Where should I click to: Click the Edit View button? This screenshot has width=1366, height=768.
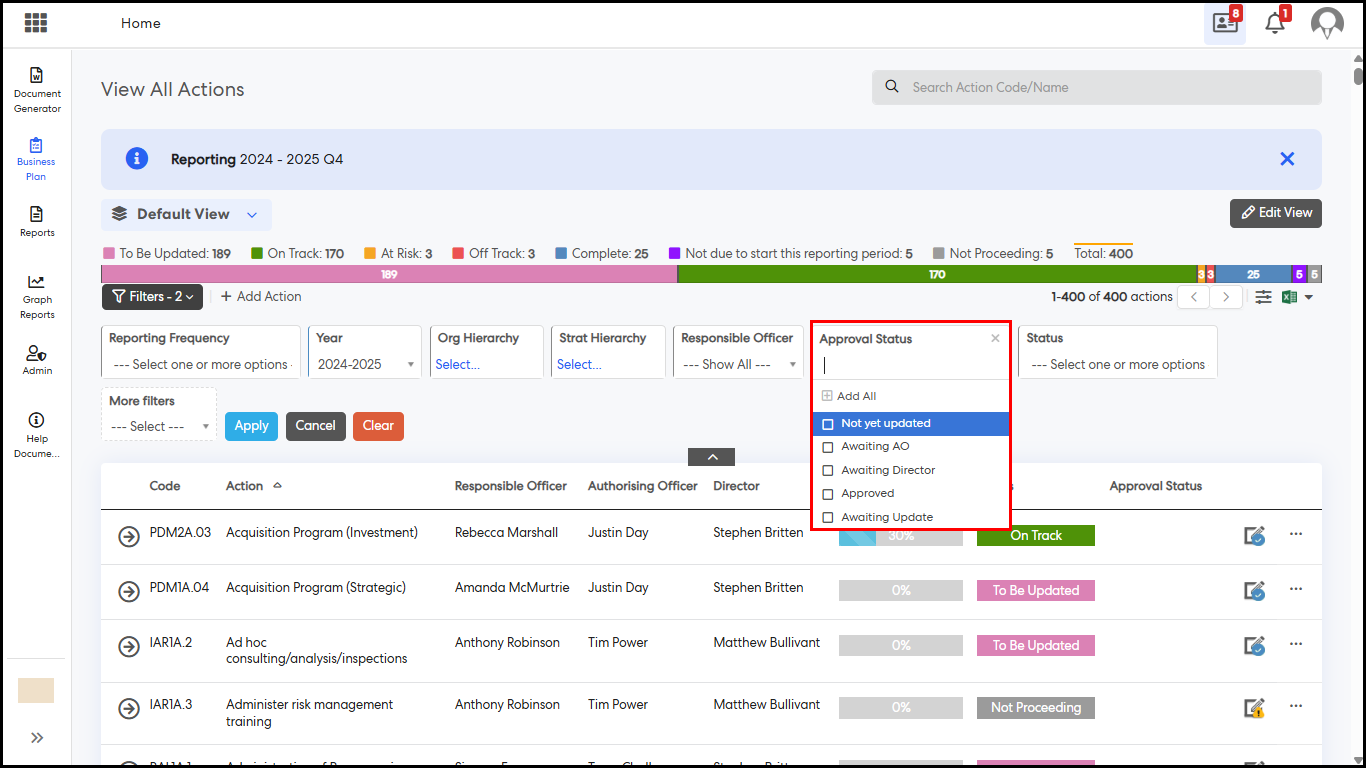(x=1275, y=213)
